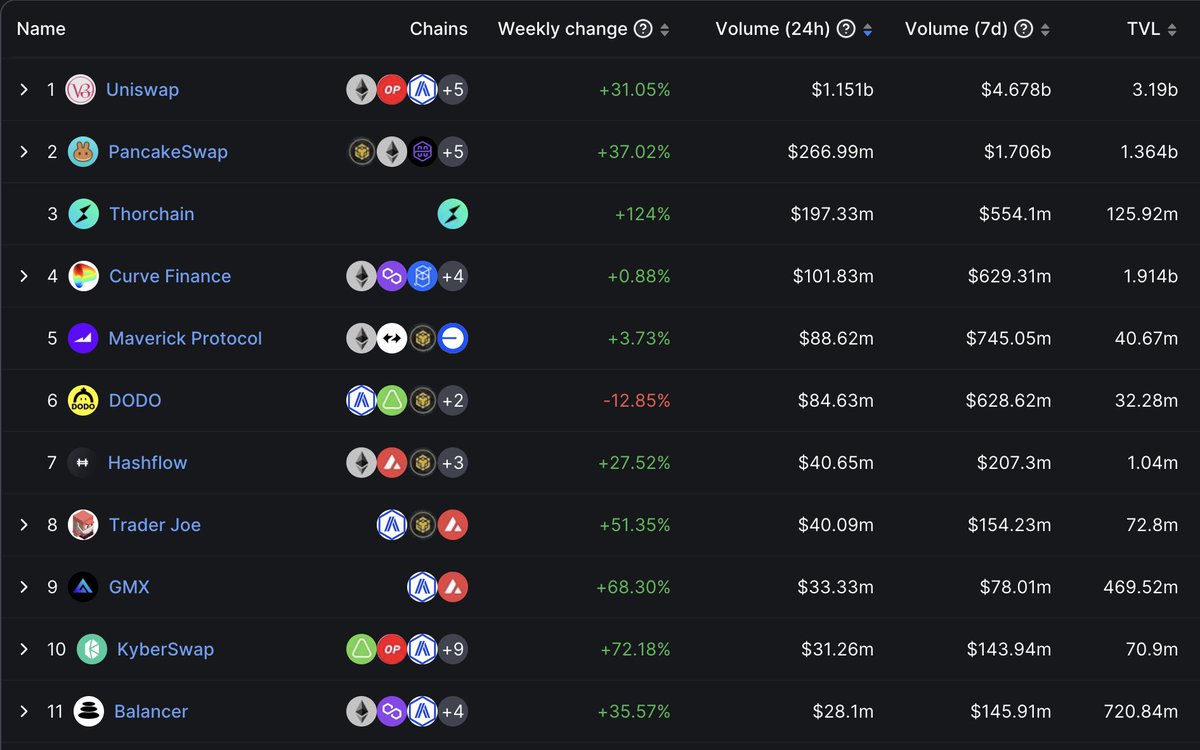The image size is (1200, 750).
Task: Click Volume (24h) help question-mark icon
Action: [846, 29]
